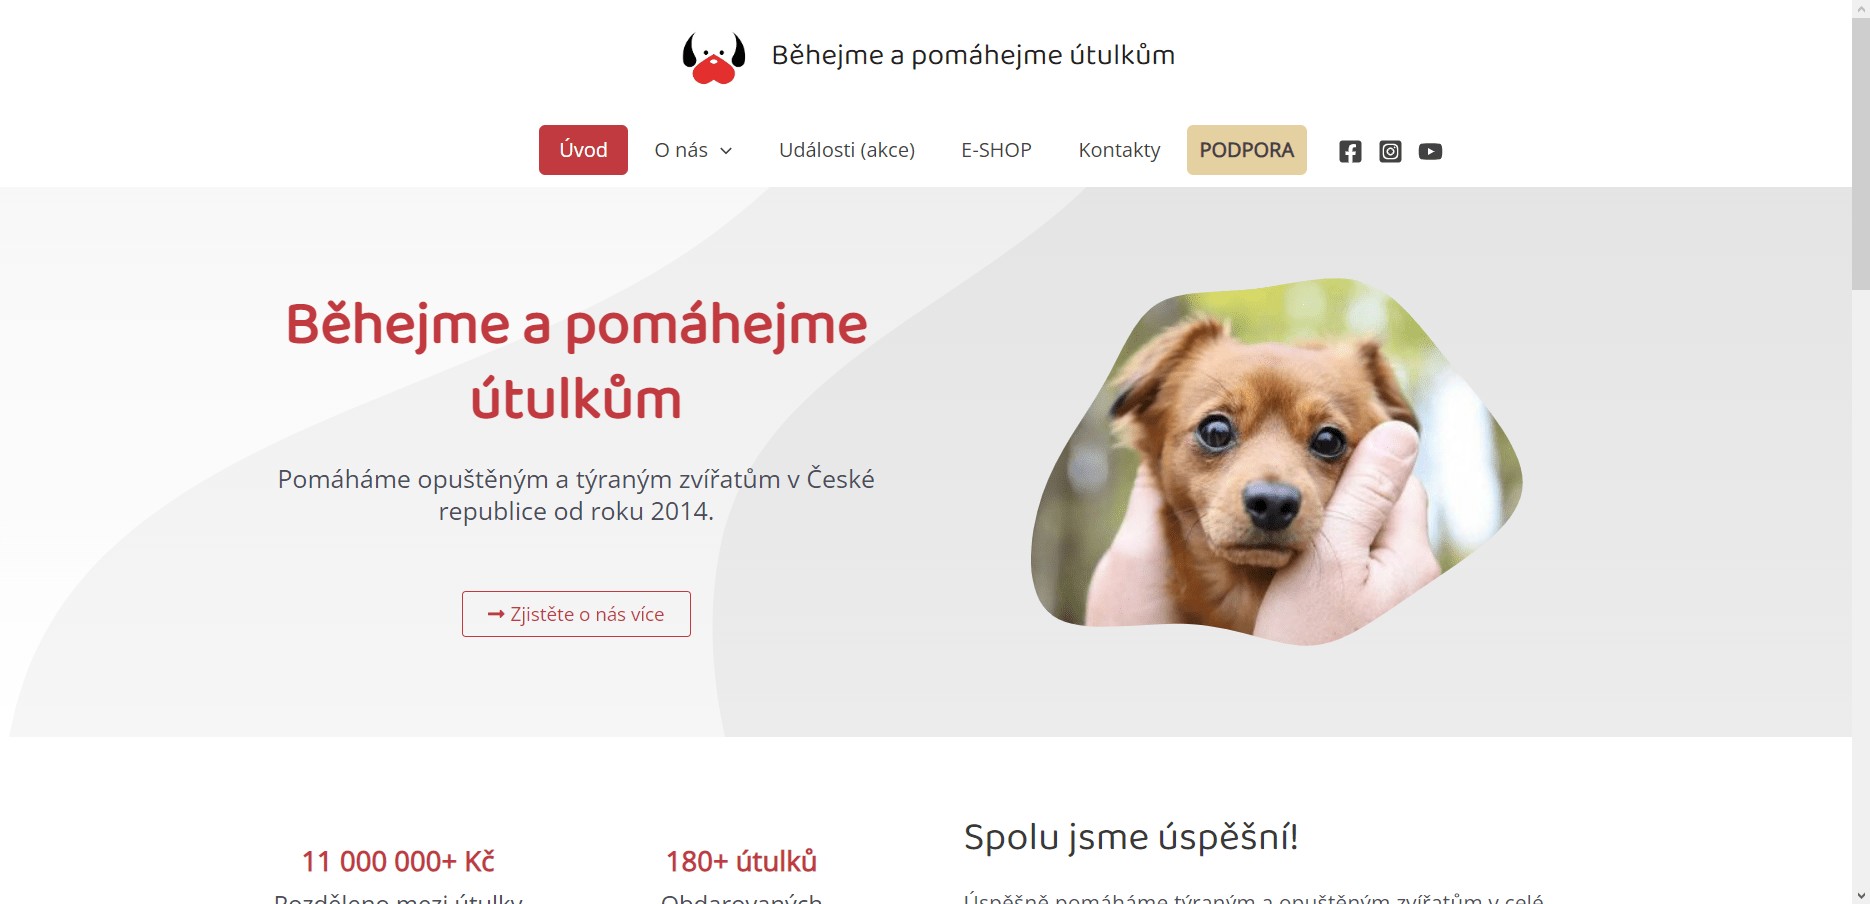Open the Instagram profile icon
The height and width of the screenshot is (904, 1870).
pyautogui.click(x=1390, y=151)
